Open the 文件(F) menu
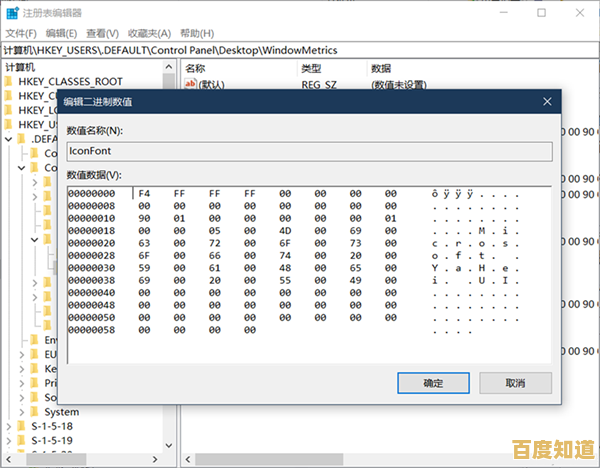This screenshot has height=468, width=600. (21, 32)
